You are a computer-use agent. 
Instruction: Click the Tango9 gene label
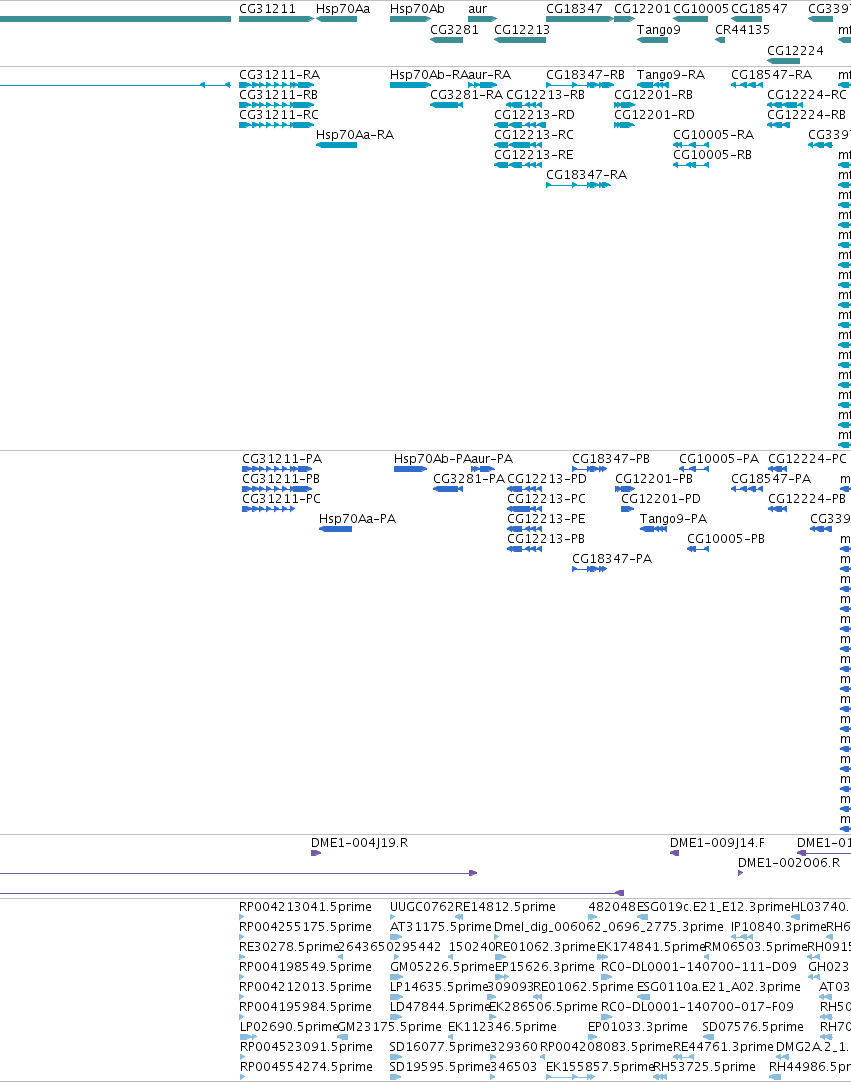click(658, 30)
